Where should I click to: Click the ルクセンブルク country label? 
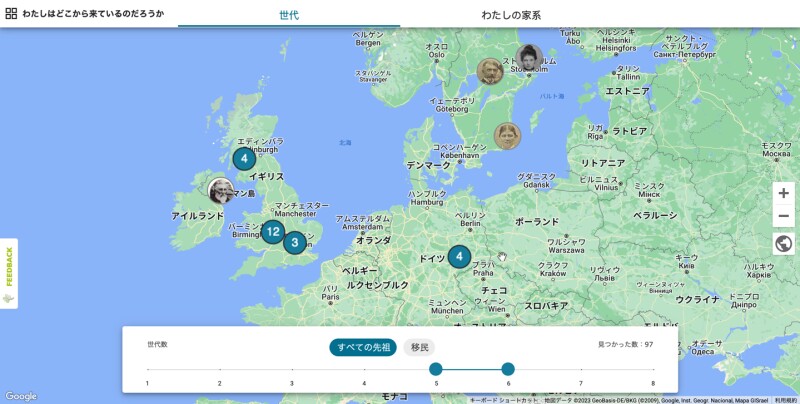378,285
